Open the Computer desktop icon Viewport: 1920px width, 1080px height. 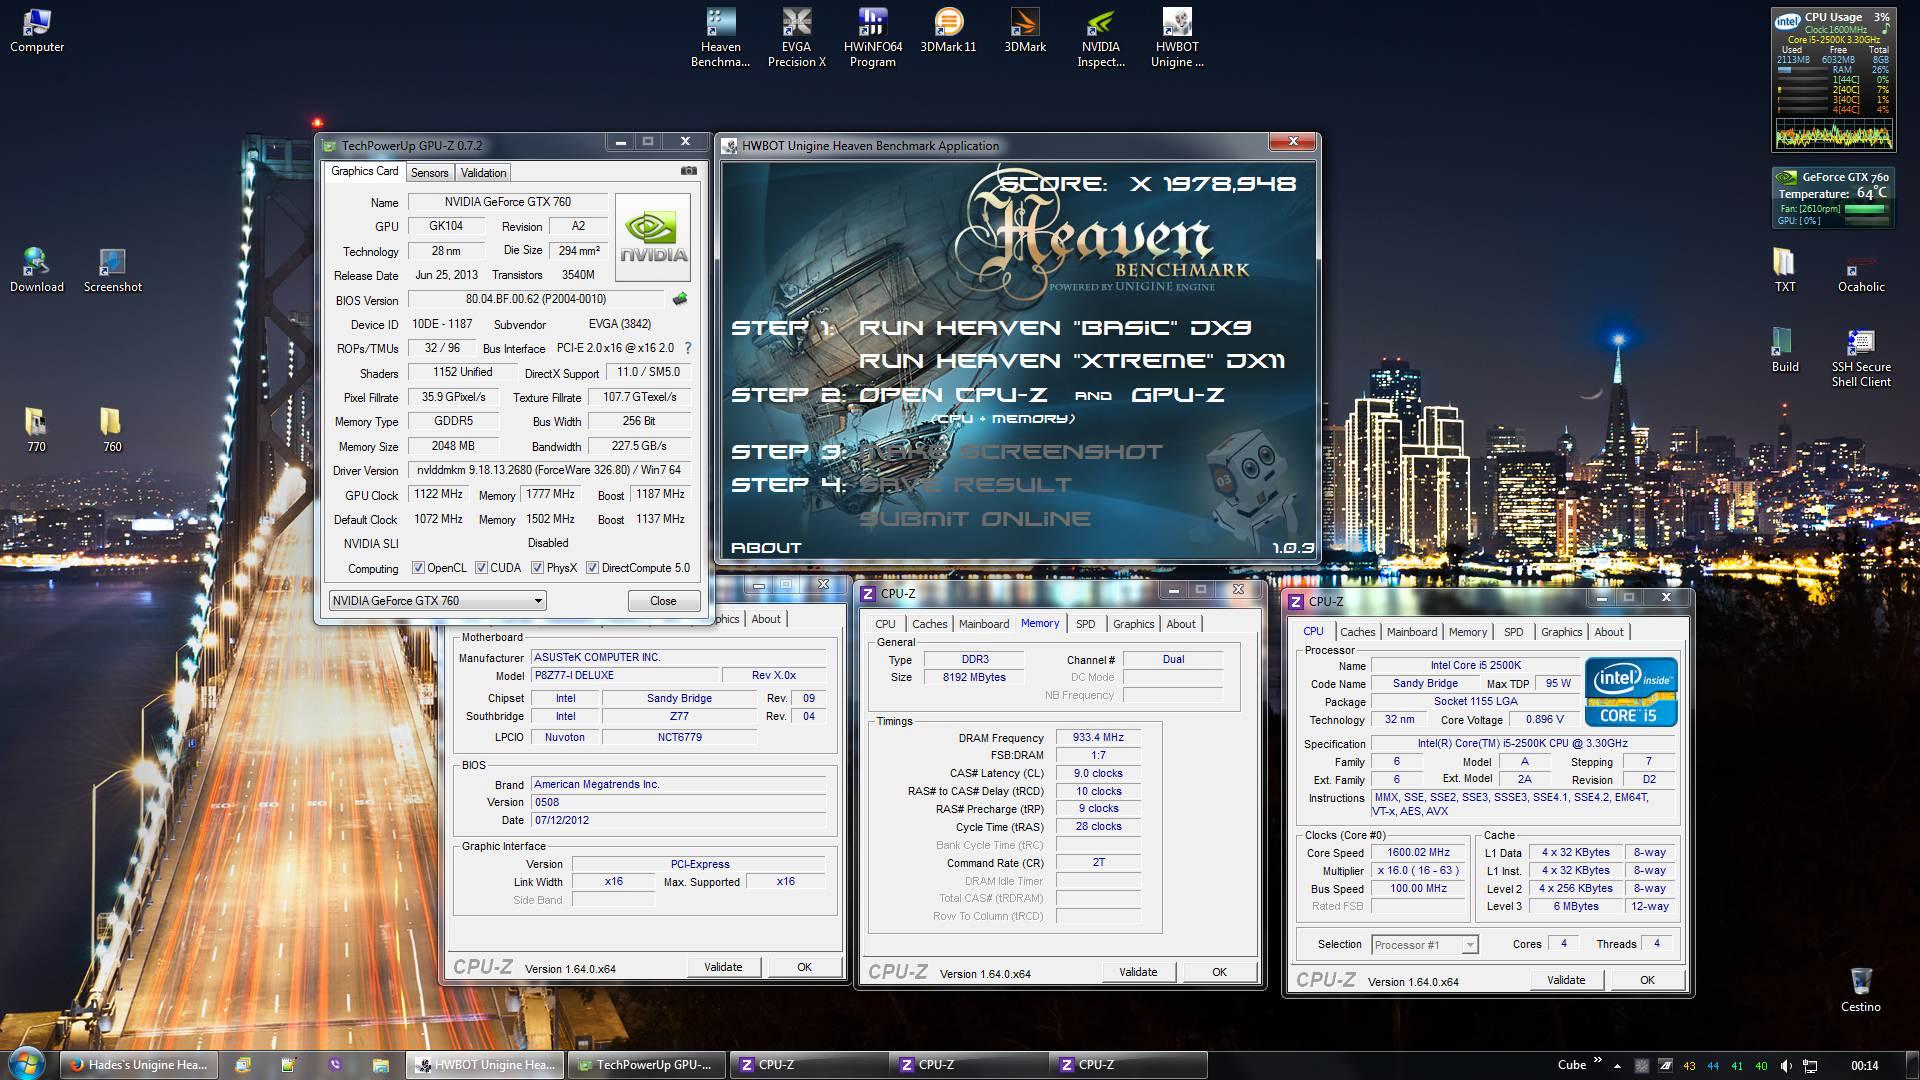[x=36, y=31]
